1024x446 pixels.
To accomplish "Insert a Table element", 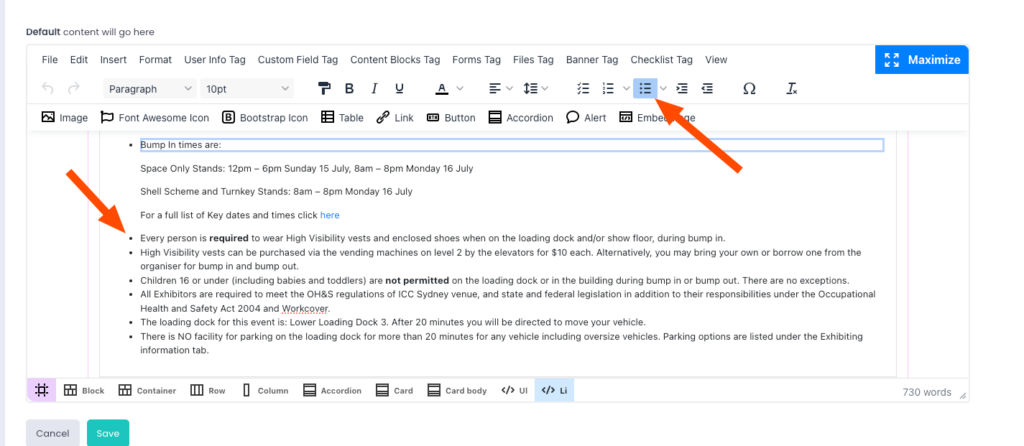I will (x=342, y=117).
